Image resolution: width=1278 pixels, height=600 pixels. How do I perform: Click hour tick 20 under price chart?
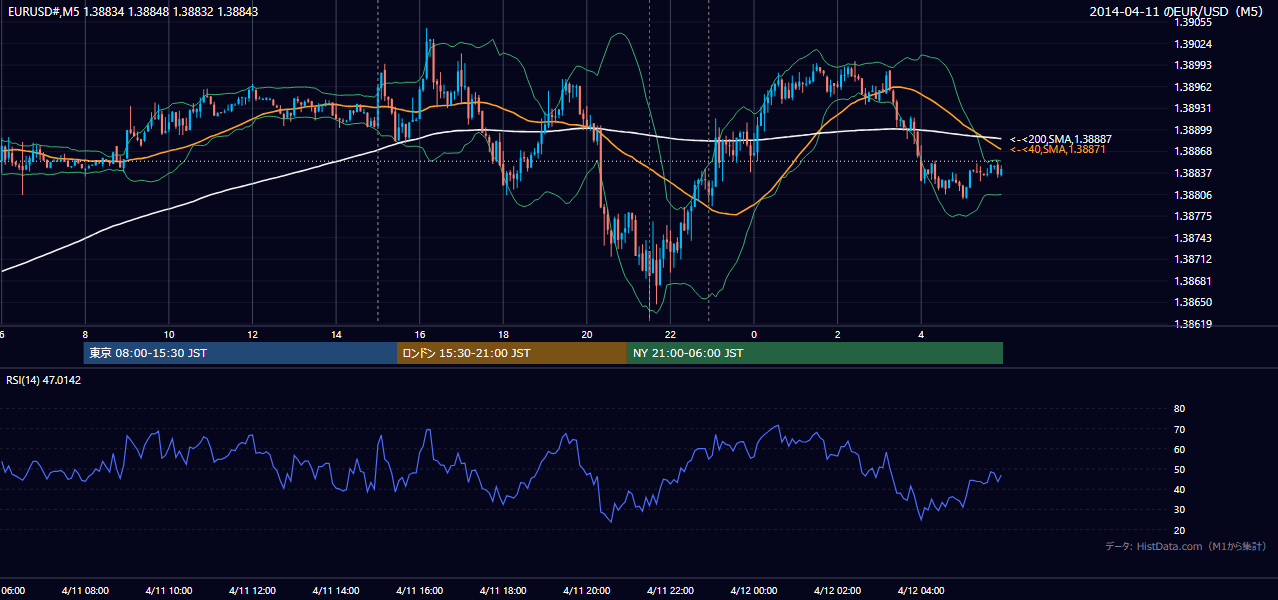[587, 335]
